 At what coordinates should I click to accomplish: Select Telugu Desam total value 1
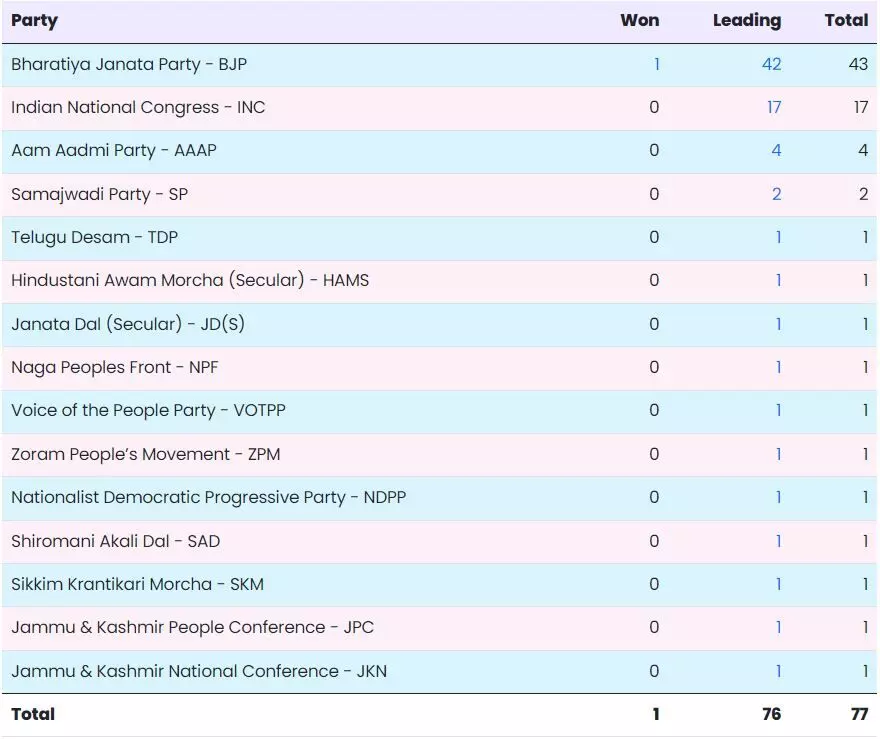(x=865, y=237)
